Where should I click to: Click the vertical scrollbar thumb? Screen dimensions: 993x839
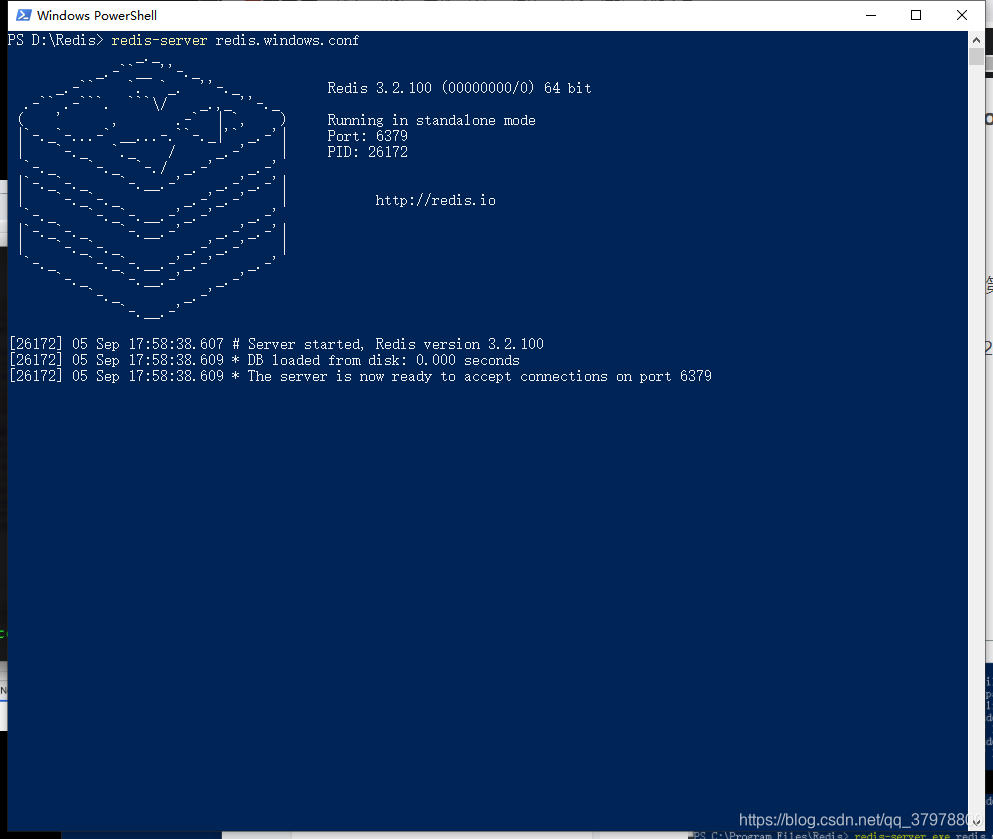tap(976, 57)
